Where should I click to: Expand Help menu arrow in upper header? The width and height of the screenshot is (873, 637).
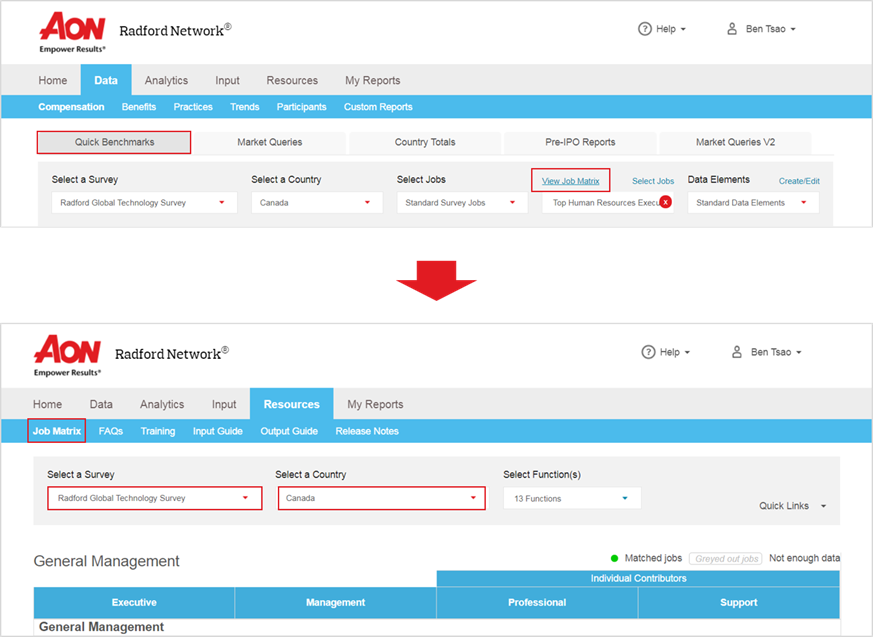pyautogui.click(x=683, y=29)
